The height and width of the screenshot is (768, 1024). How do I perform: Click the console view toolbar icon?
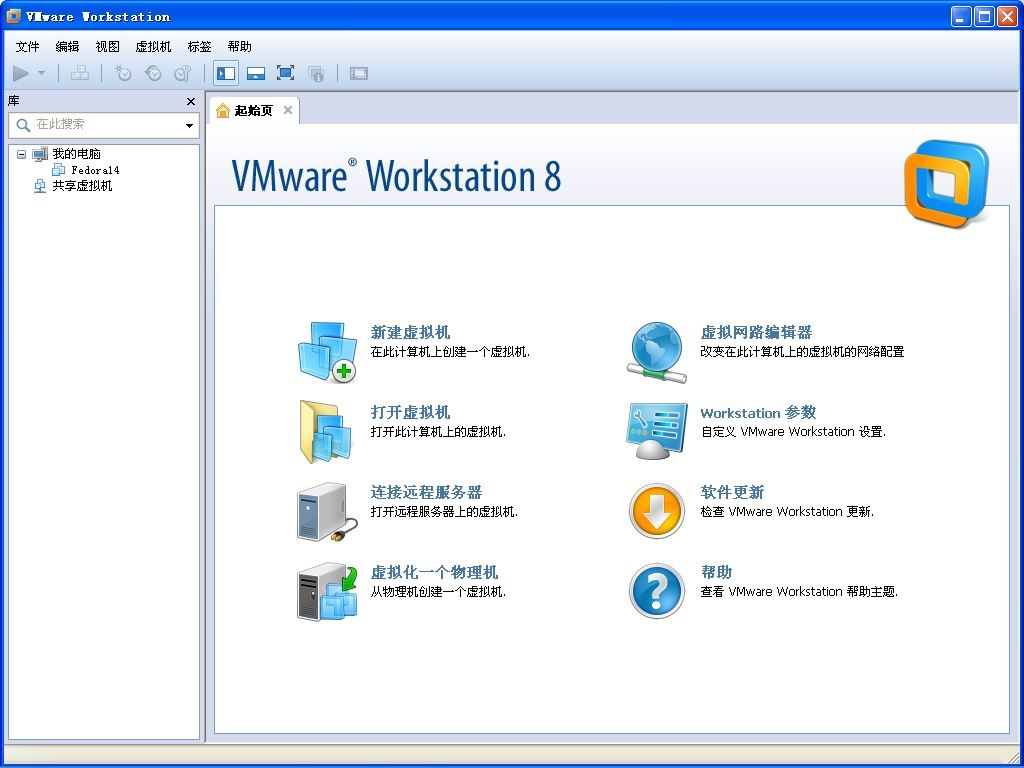pyautogui.click(x=359, y=73)
